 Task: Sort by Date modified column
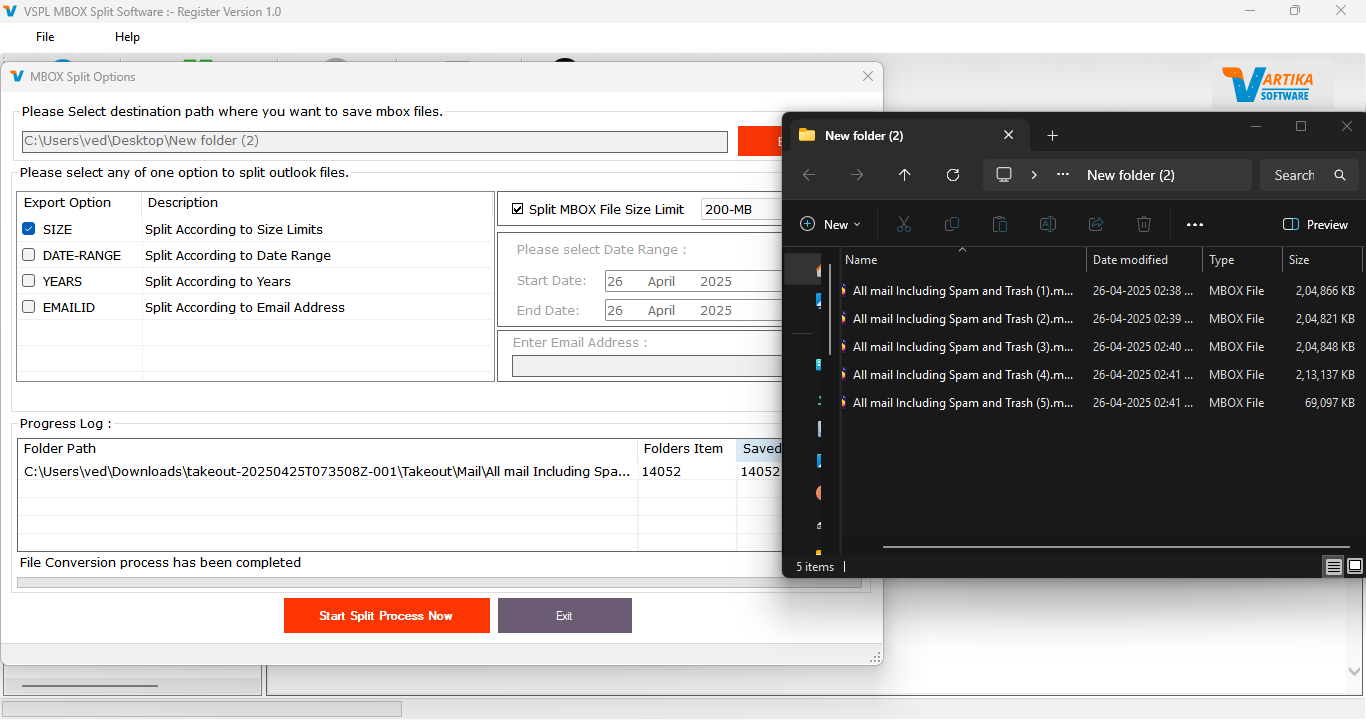click(1144, 260)
